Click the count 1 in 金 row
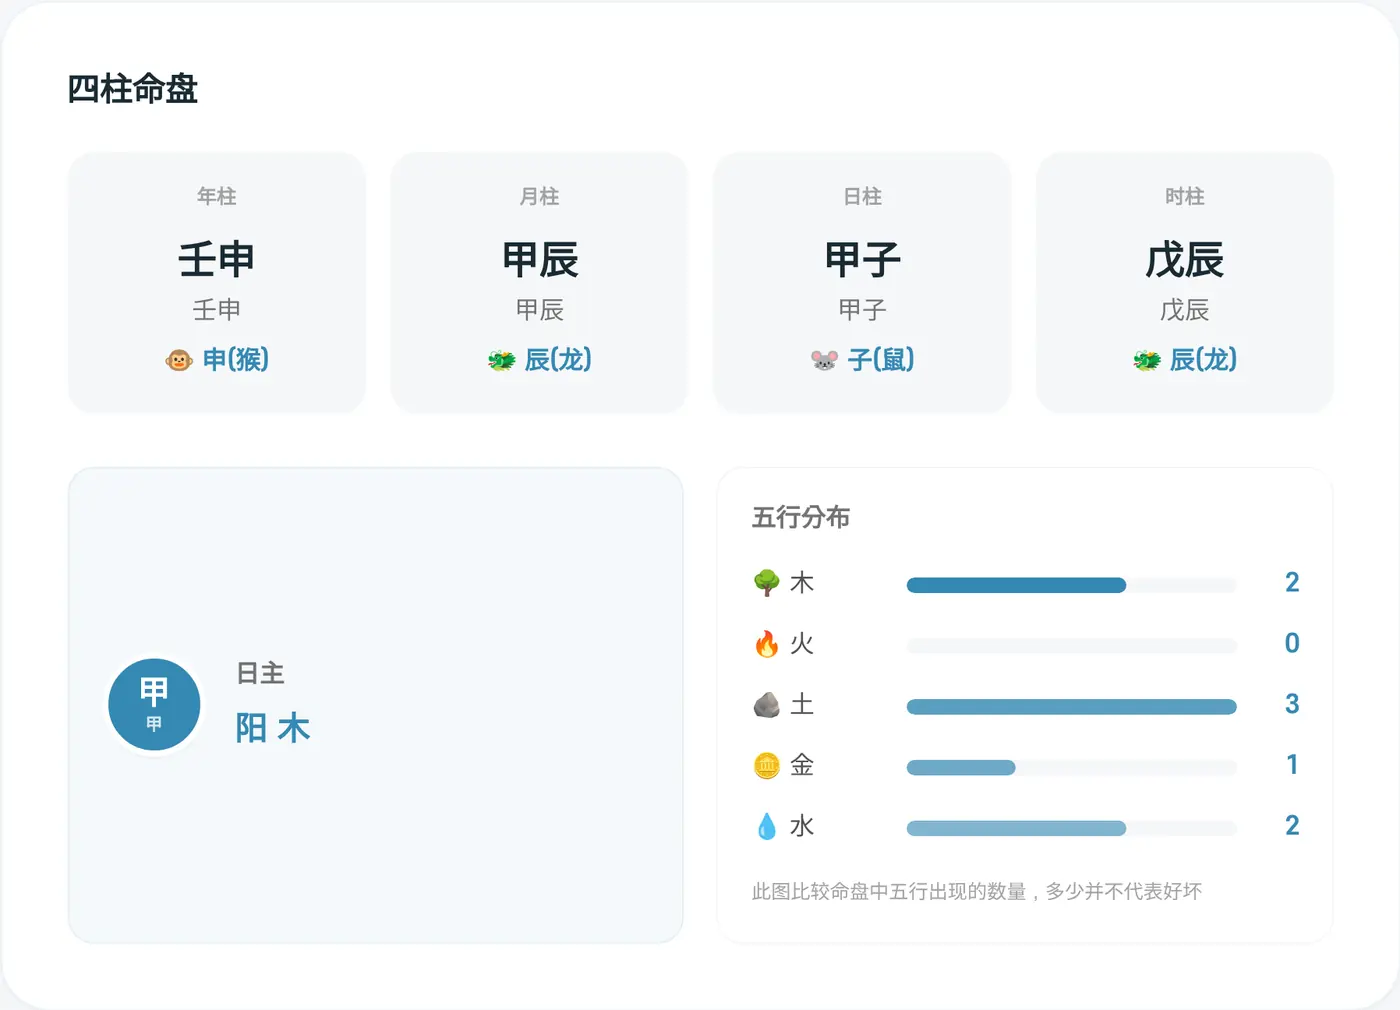1400x1010 pixels. tap(1292, 766)
